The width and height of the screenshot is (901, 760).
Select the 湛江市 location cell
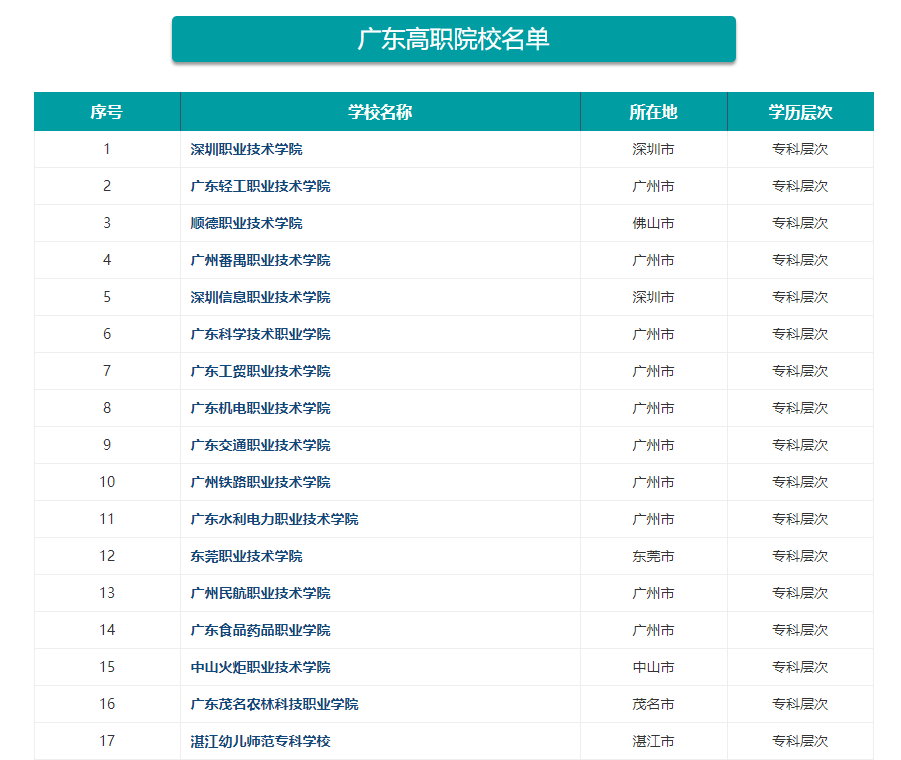pos(653,741)
